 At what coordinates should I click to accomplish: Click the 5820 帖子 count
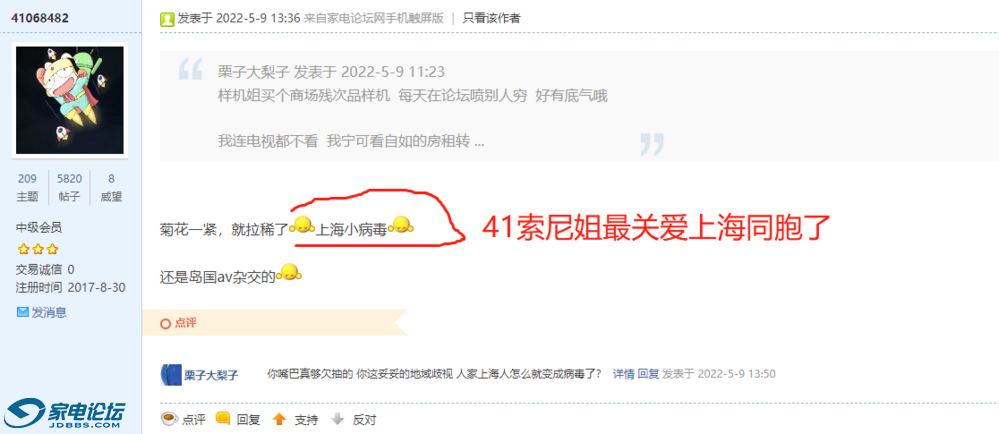(69, 187)
